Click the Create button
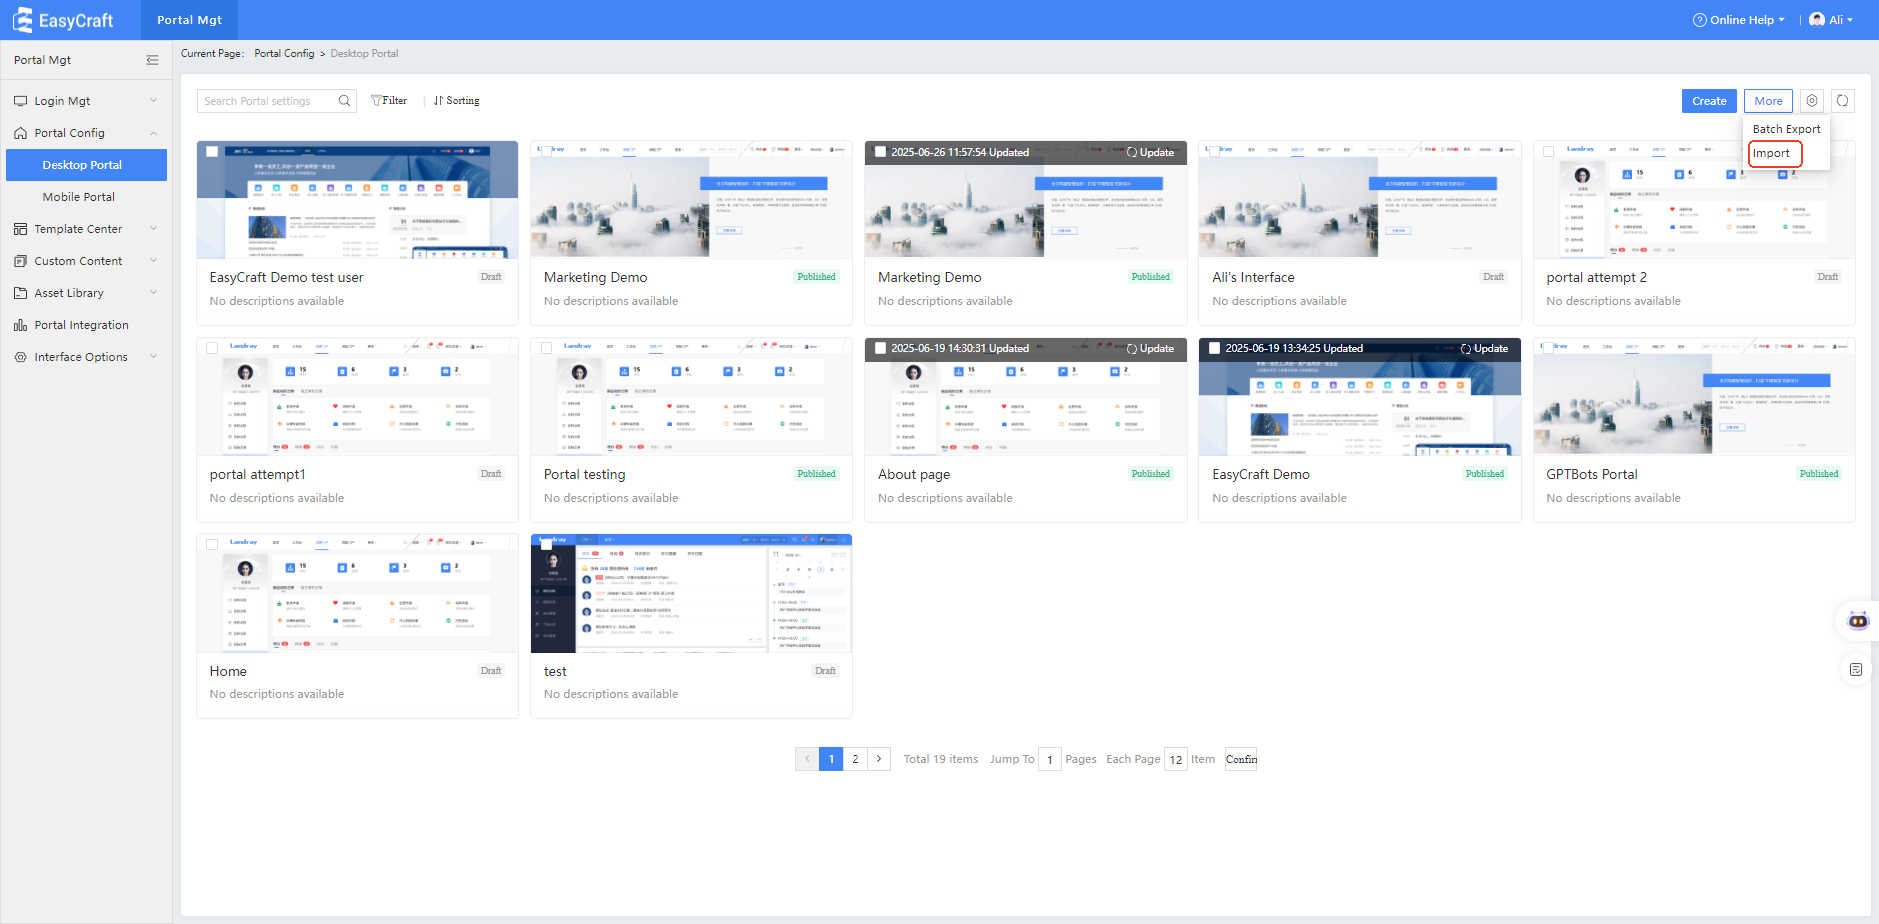 click(x=1708, y=101)
